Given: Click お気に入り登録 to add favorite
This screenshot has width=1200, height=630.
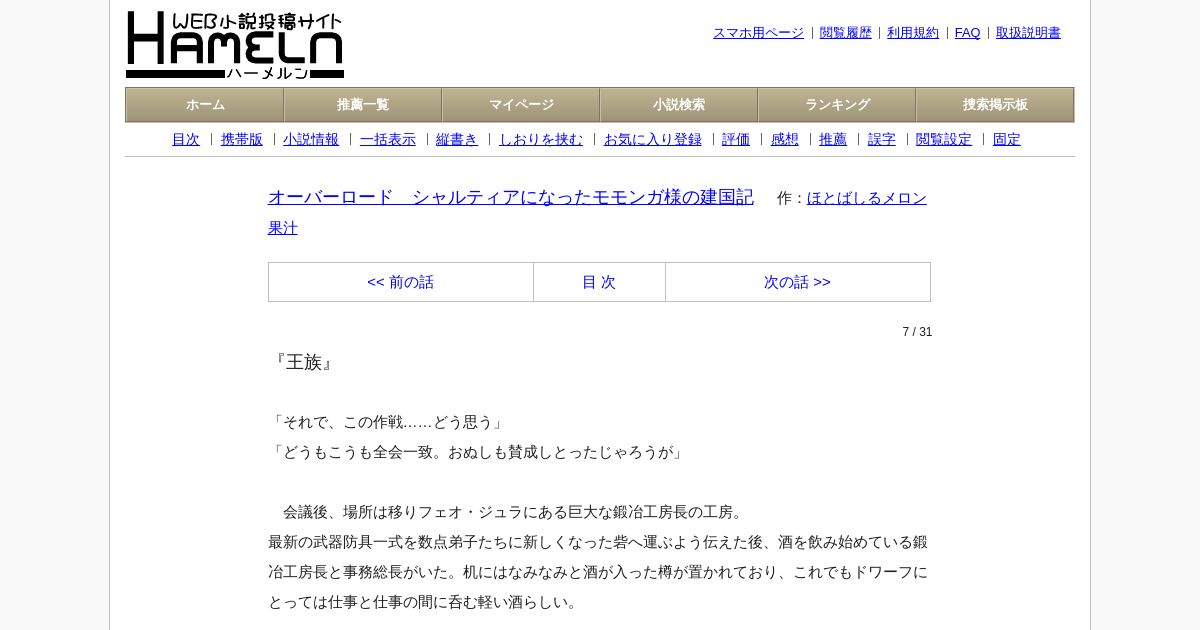Looking at the screenshot, I should point(653,140).
